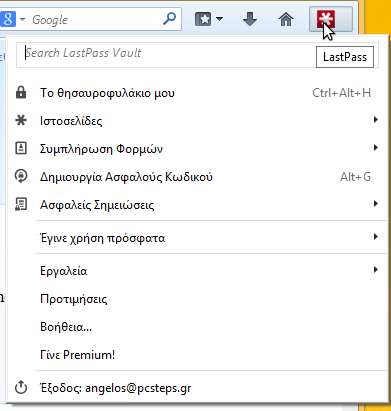Click Βοήθεια... help entry
Viewport: 391px width, 411px height.
coord(197,327)
